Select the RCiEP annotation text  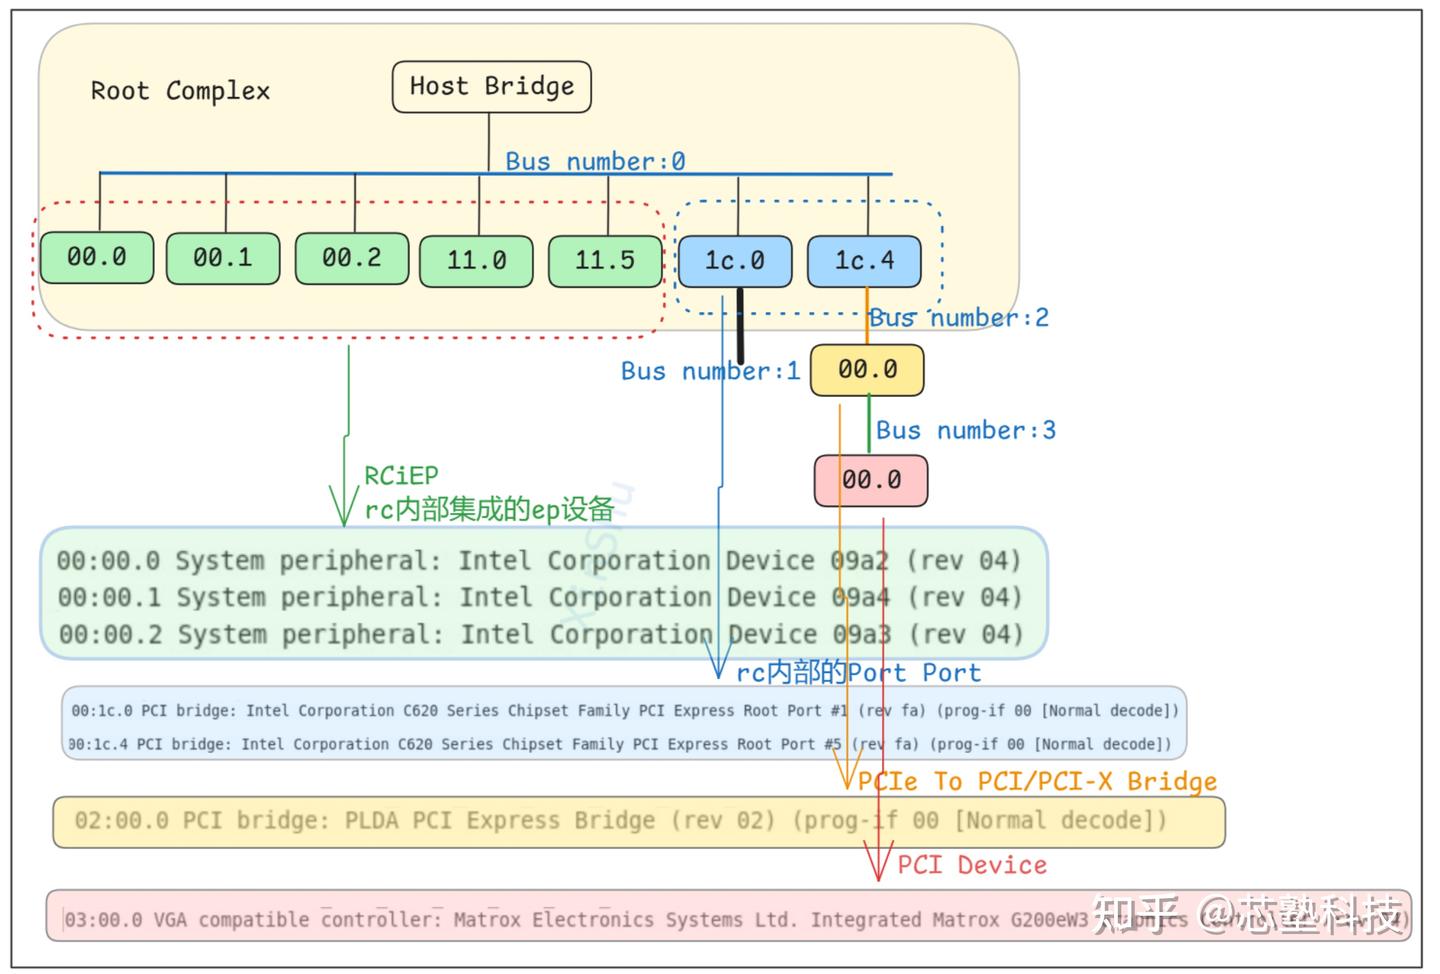[400, 473]
